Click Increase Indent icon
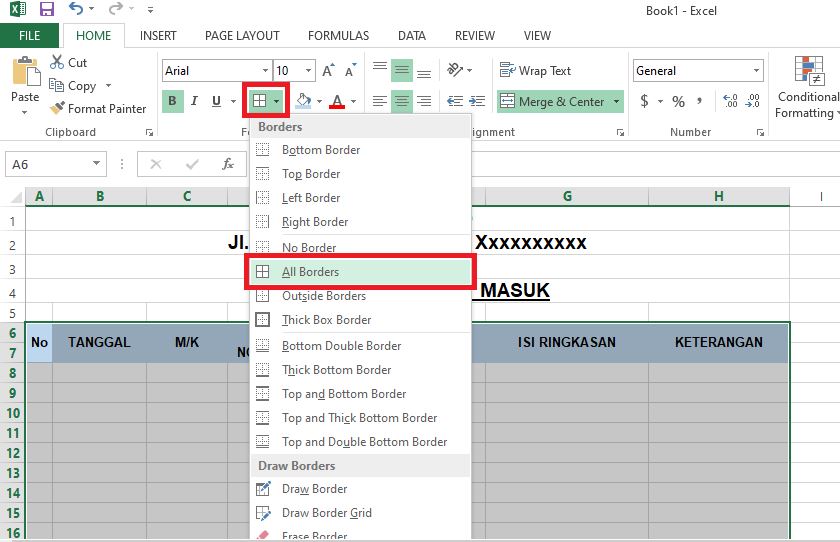Image resolution: width=840 pixels, height=542 pixels. [477, 101]
